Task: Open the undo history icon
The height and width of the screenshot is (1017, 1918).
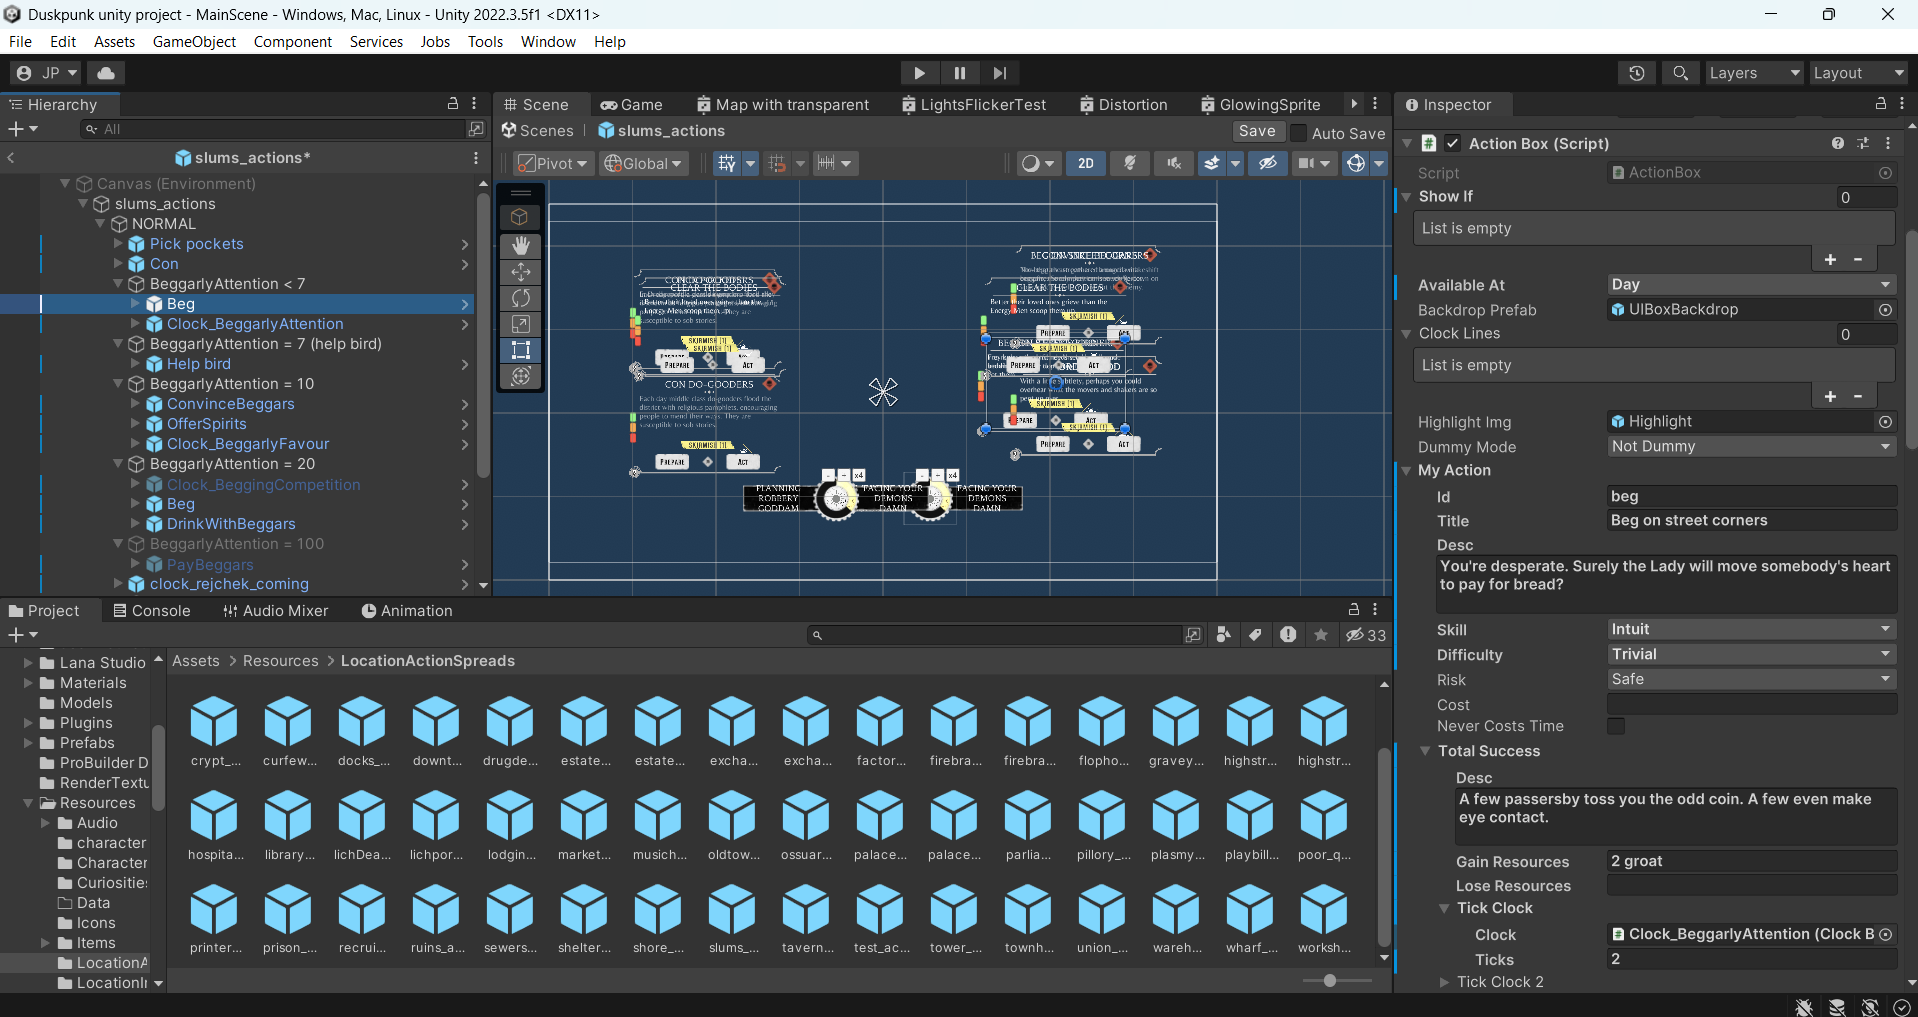Action: pyautogui.click(x=1636, y=73)
